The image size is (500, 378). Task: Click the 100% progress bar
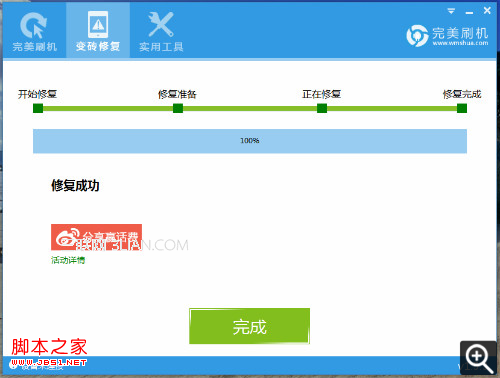(x=250, y=141)
